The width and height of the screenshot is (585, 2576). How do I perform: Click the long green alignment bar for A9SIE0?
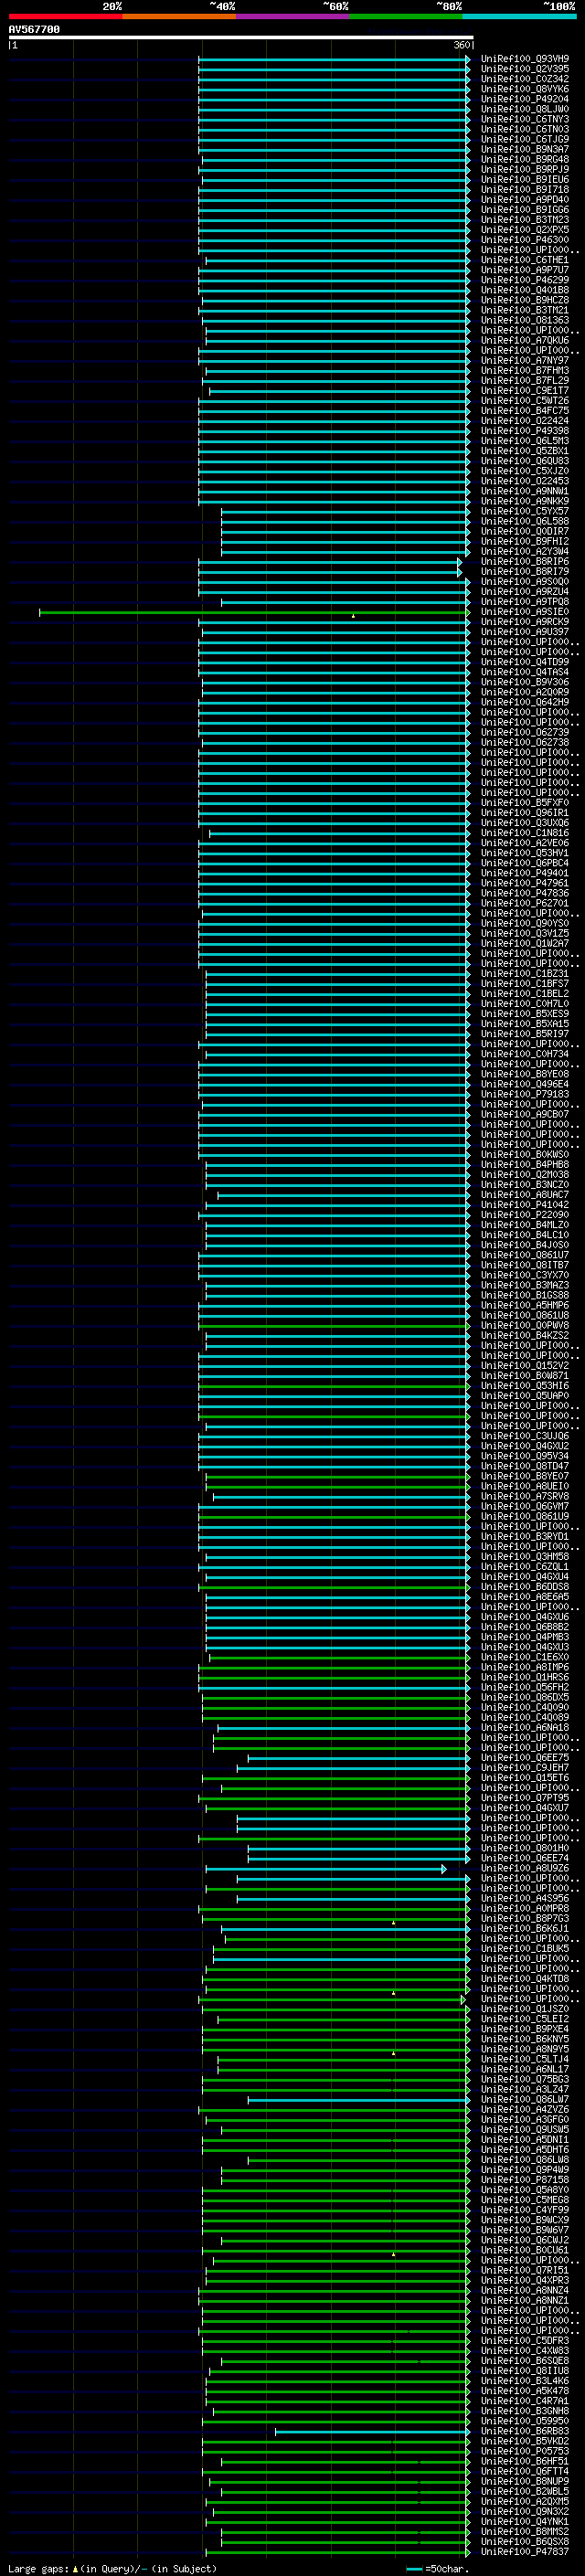click(x=254, y=612)
